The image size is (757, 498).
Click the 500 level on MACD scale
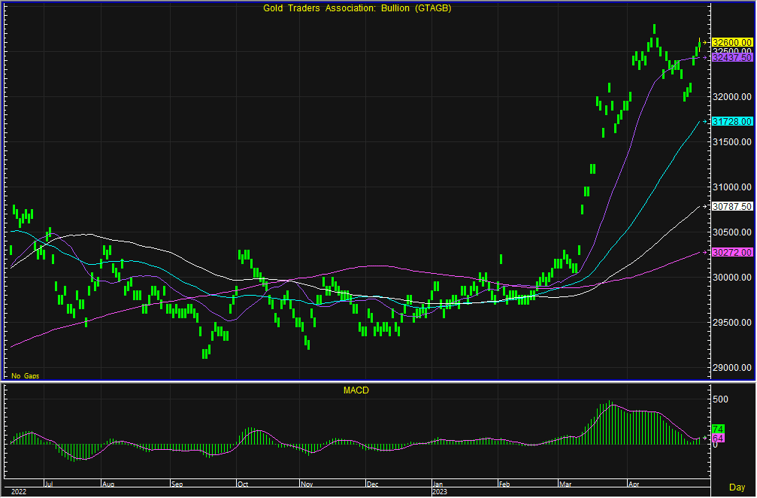tap(721, 399)
